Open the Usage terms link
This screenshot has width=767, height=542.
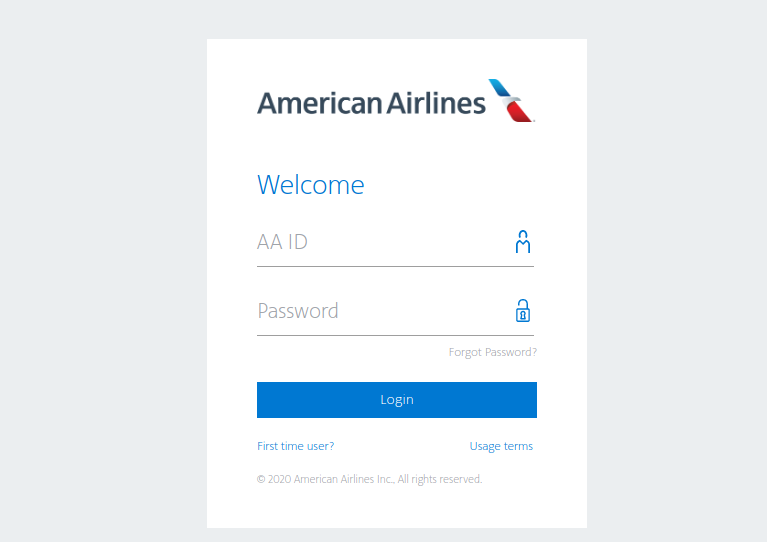(x=501, y=446)
